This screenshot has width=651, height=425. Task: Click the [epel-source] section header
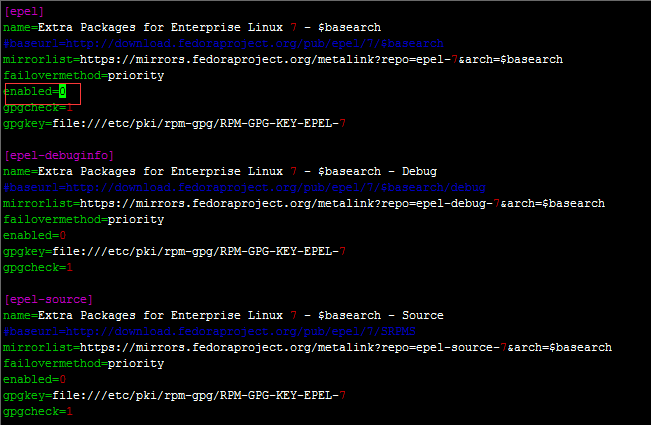[49, 299]
